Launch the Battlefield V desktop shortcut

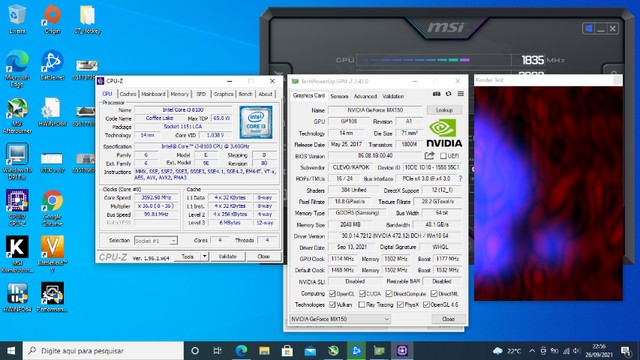[x=52, y=254]
